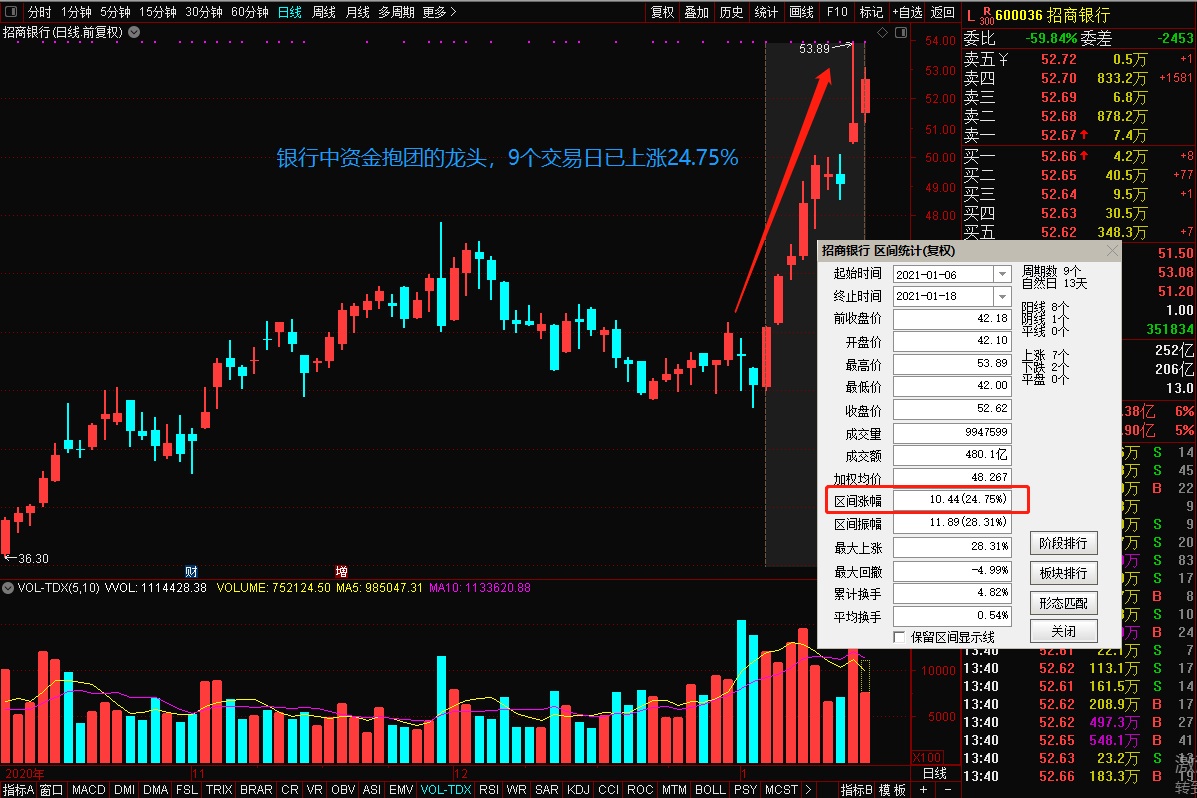Select the BOLL indicator tab

(x=710, y=790)
